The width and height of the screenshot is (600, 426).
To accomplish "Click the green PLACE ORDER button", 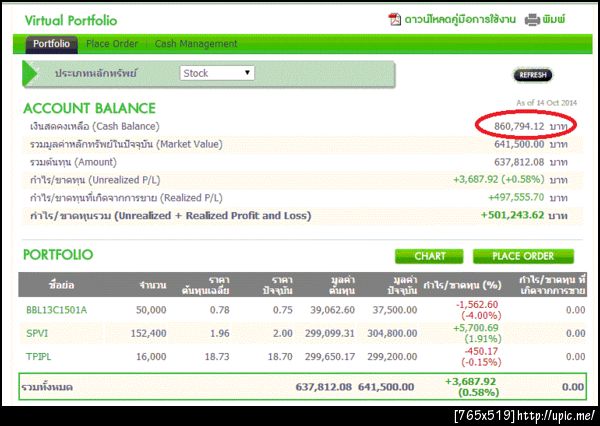I will pos(523,256).
